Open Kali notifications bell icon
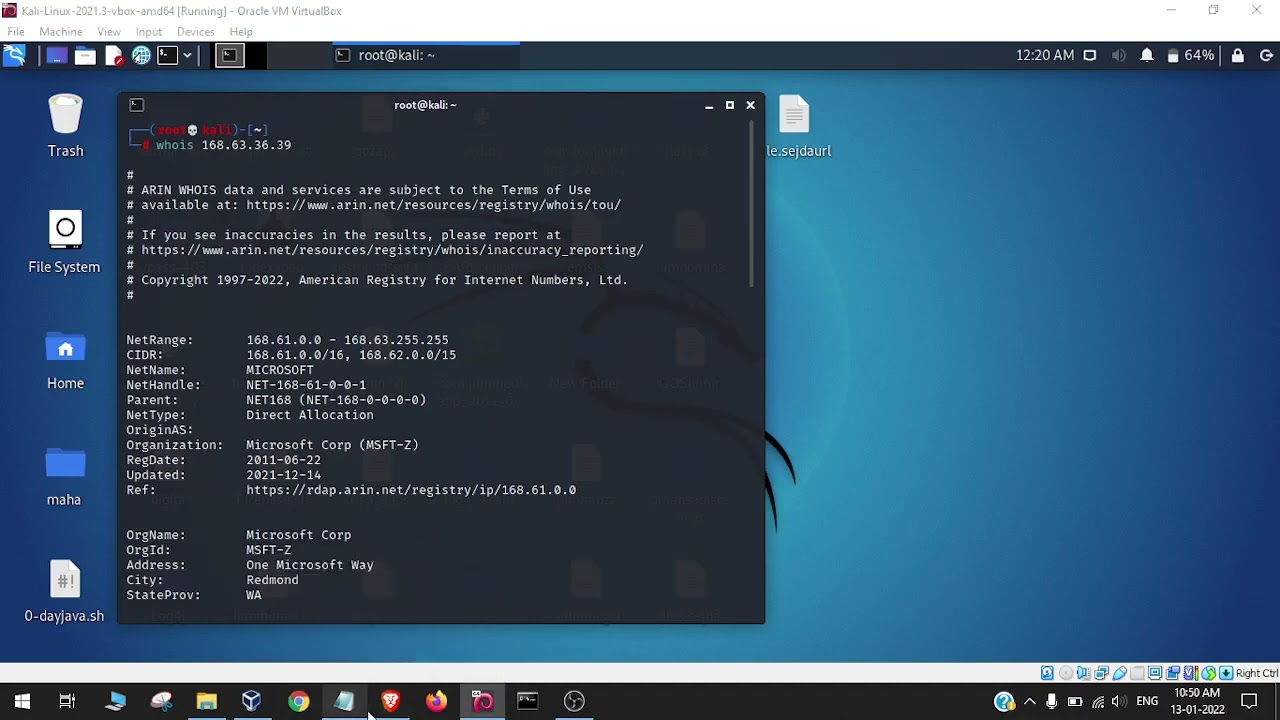Viewport: 1280px width, 720px height. (x=1147, y=56)
